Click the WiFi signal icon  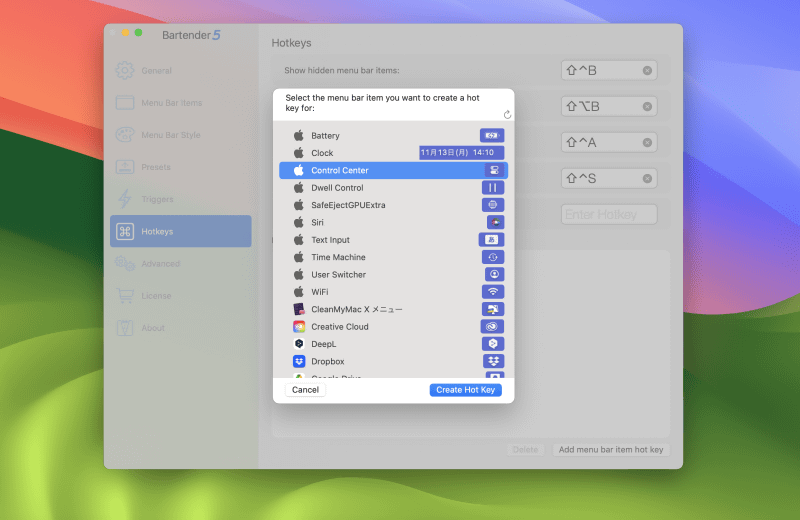click(x=493, y=291)
